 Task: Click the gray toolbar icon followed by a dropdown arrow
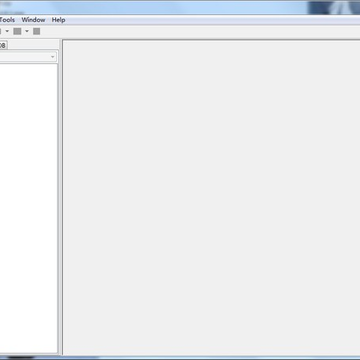point(17,31)
